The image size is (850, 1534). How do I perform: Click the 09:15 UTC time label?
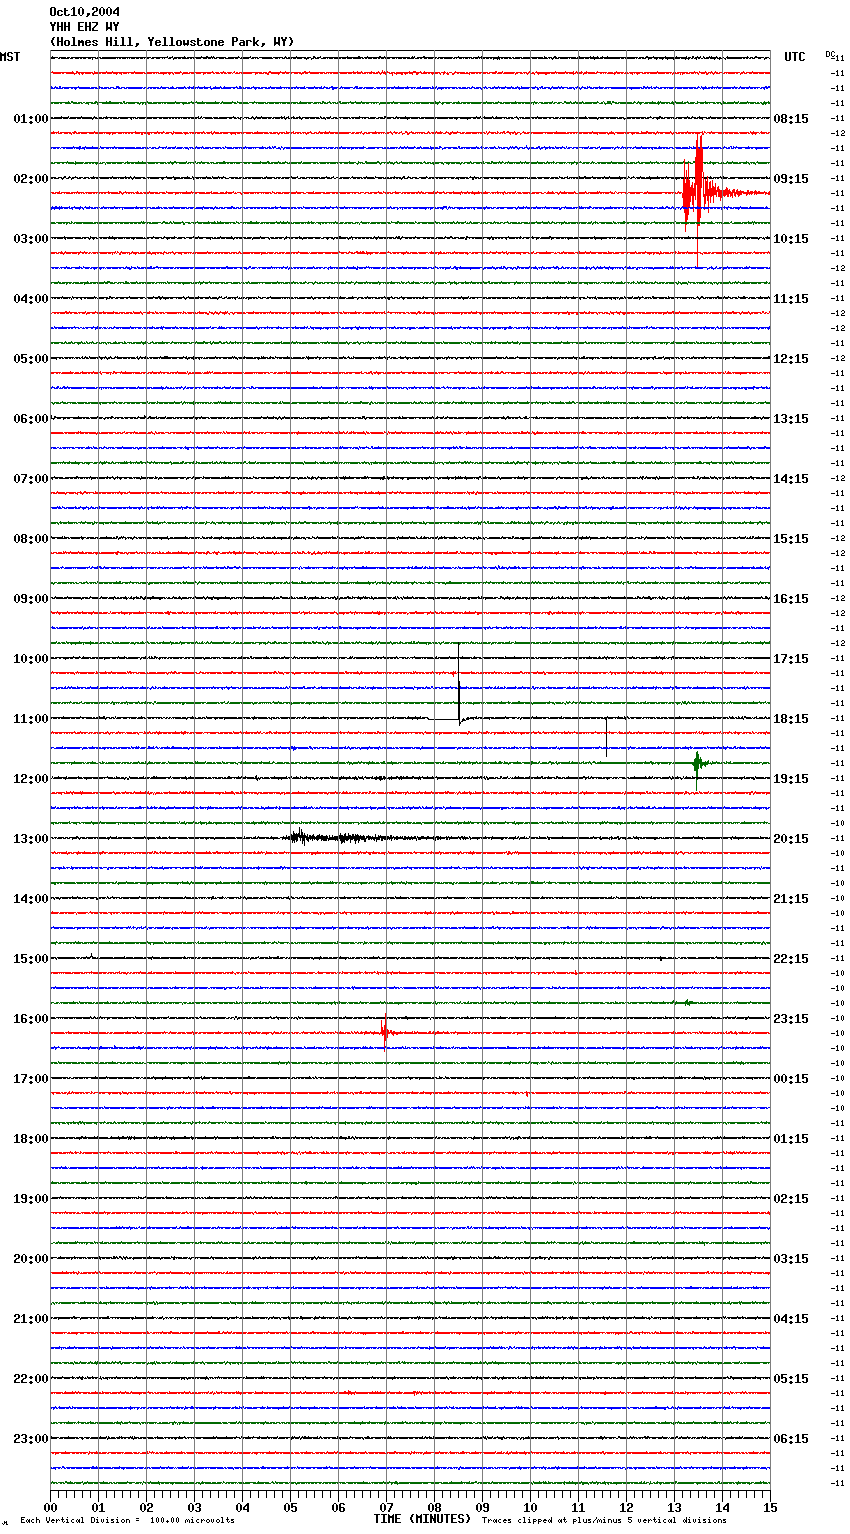pyautogui.click(x=791, y=179)
